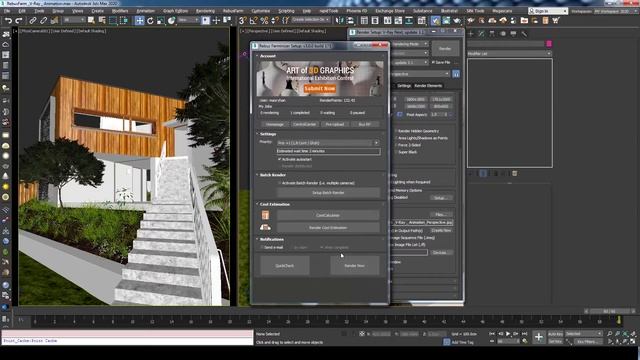The image size is (640, 360).
Task: Click the ControlCenter button
Action: click(304, 124)
